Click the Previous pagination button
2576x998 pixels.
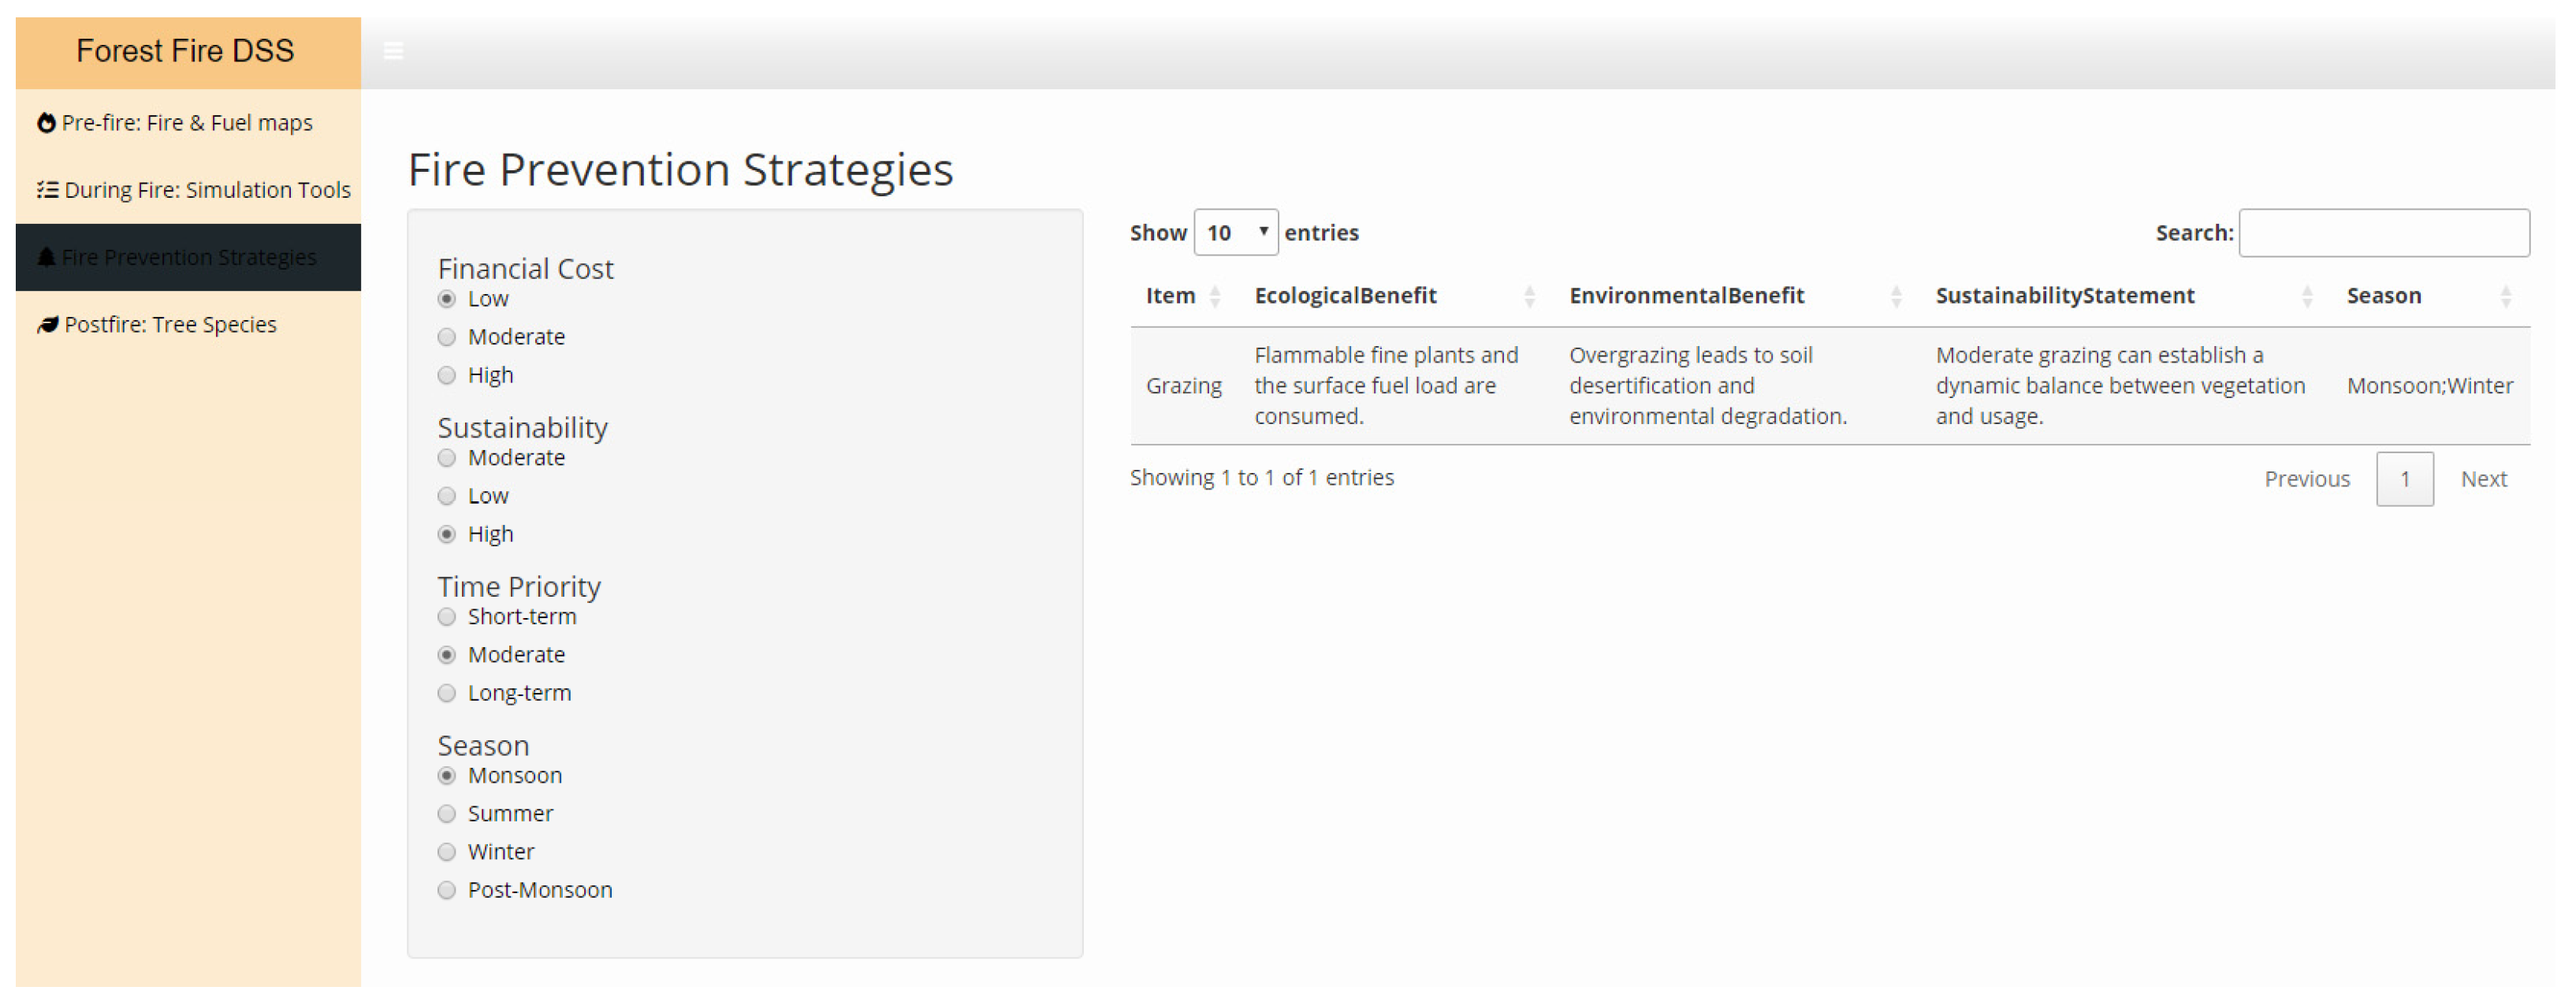(x=2307, y=480)
